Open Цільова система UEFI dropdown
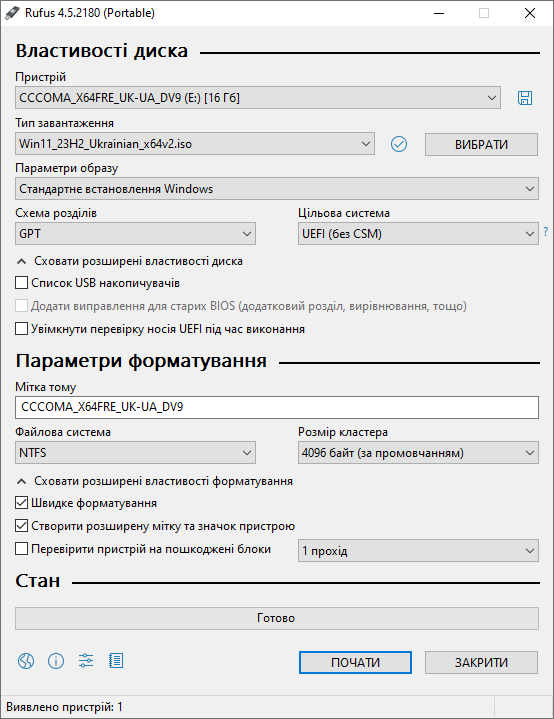This screenshot has height=719, width=554. (x=418, y=234)
